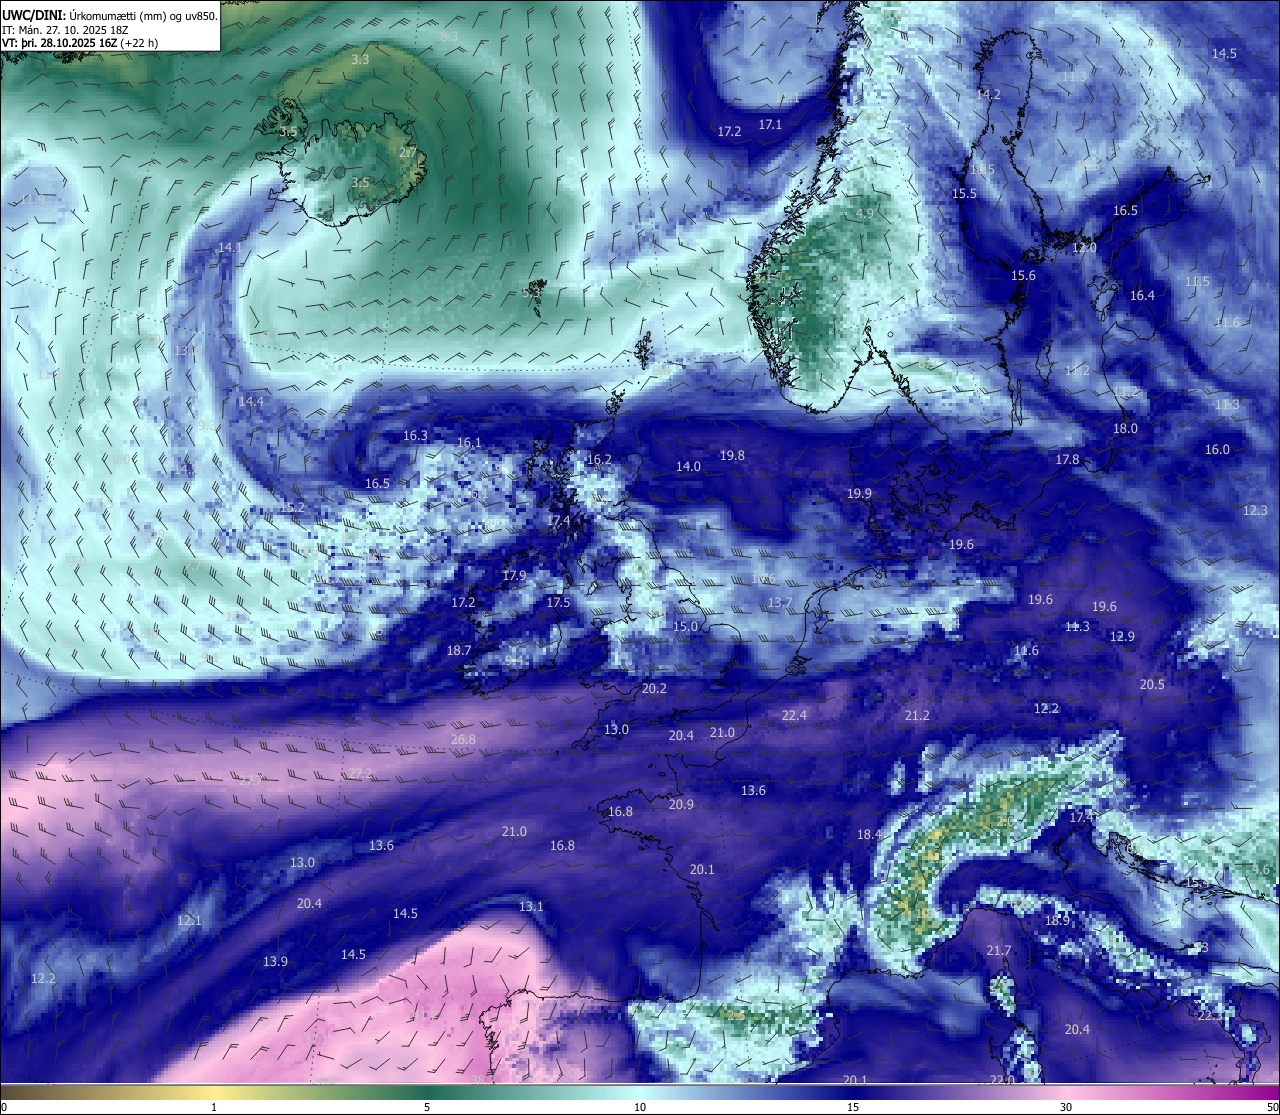Click the map value 12.9
1280x1115 pixels.
pyautogui.click(x=1122, y=637)
